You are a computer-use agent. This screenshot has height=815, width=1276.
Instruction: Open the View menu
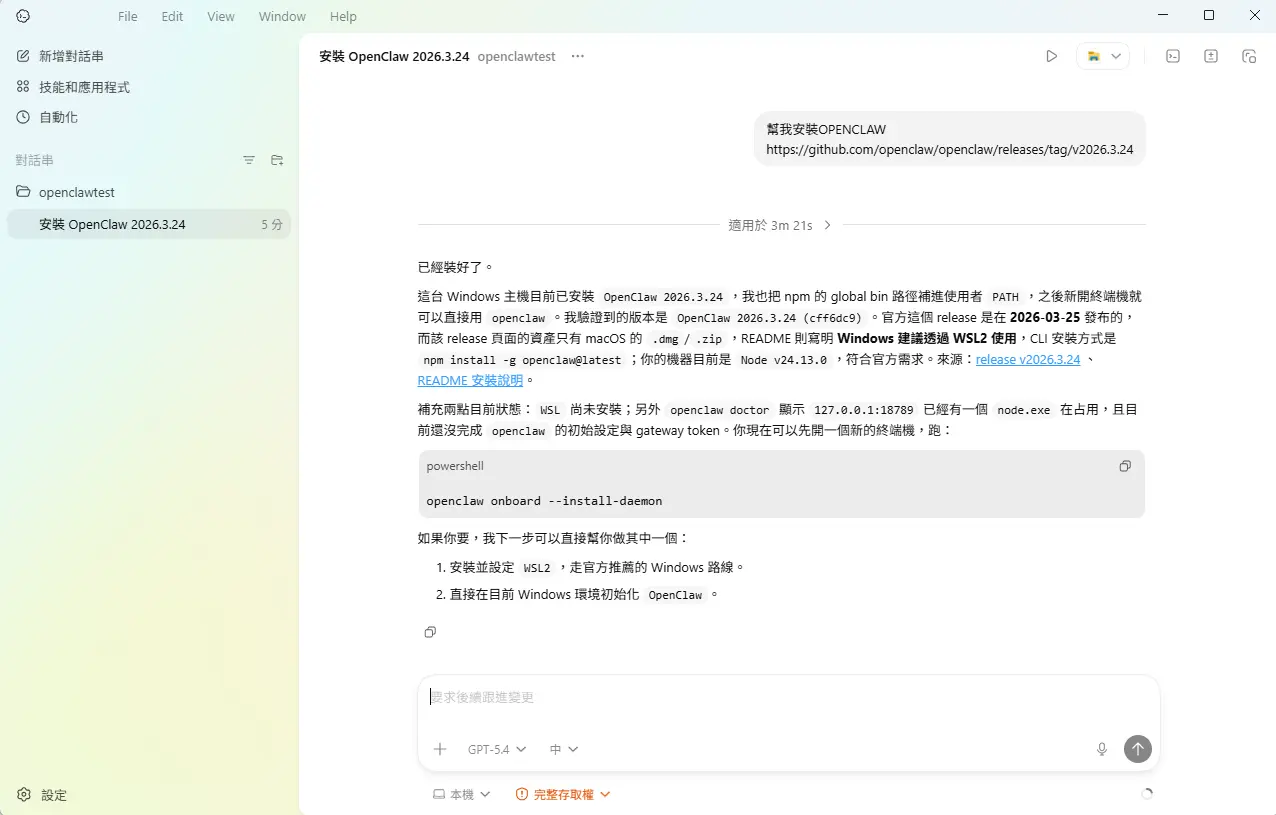point(221,16)
